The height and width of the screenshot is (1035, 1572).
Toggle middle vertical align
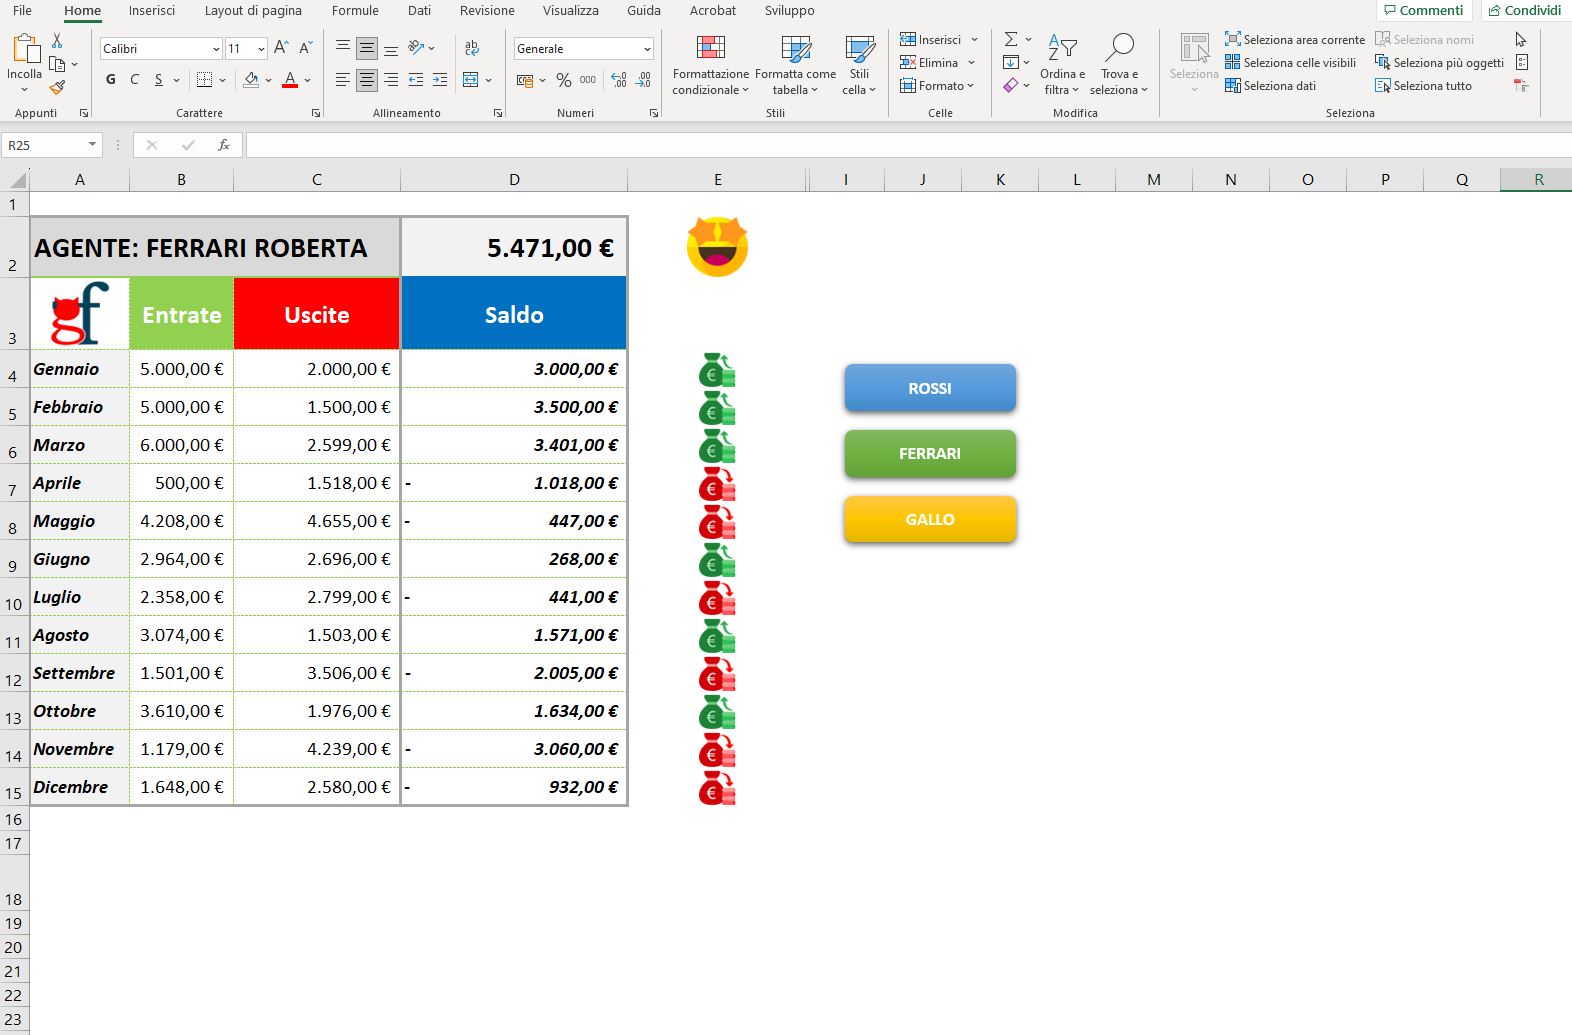pos(367,48)
